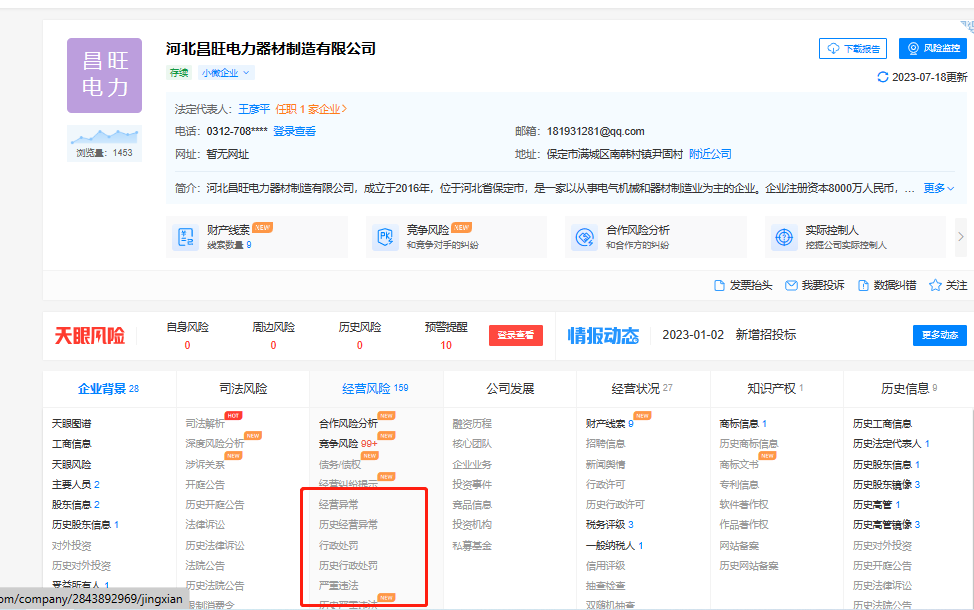Open 历史高管镜像 item
This screenshot has height=610, width=974.
[x=886, y=525]
